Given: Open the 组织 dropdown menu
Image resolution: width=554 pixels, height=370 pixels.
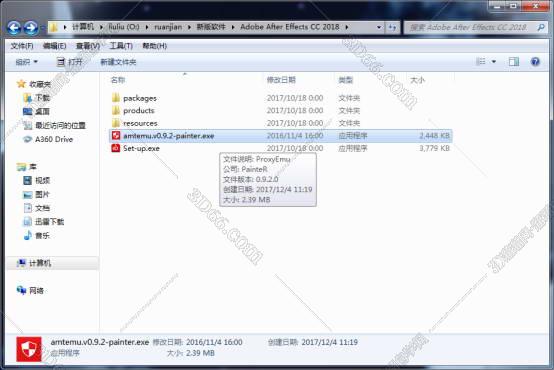Looking at the screenshot, I should (x=26, y=62).
